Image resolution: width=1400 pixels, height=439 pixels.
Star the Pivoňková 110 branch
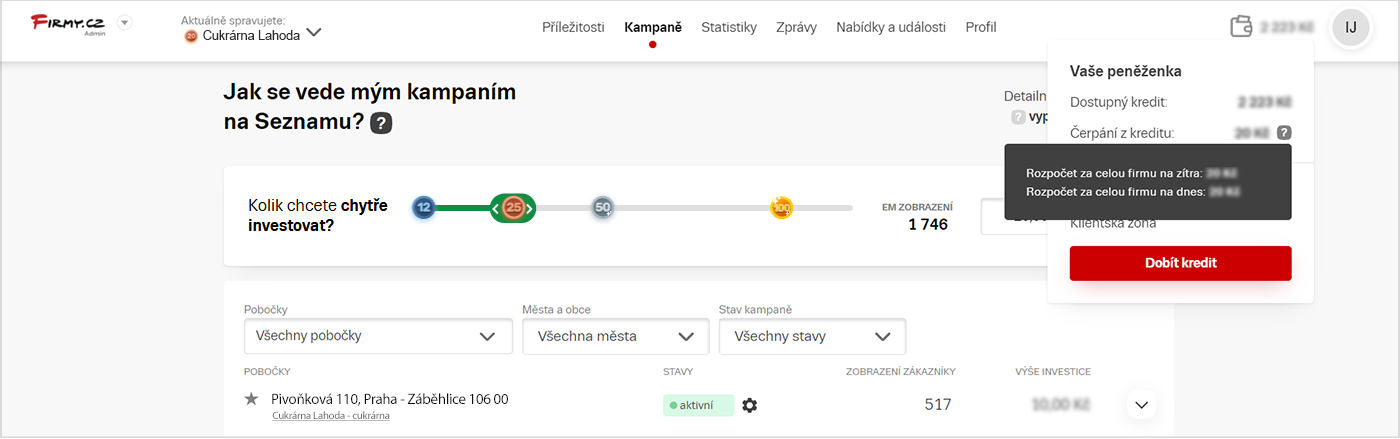[x=252, y=399]
